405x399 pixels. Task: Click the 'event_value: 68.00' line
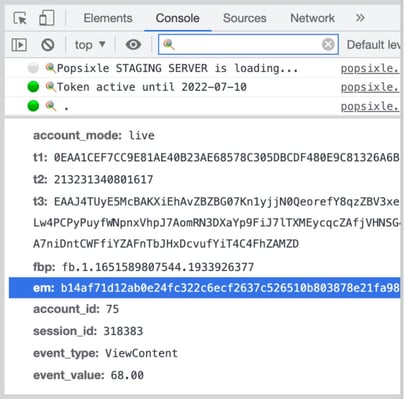(88, 375)
